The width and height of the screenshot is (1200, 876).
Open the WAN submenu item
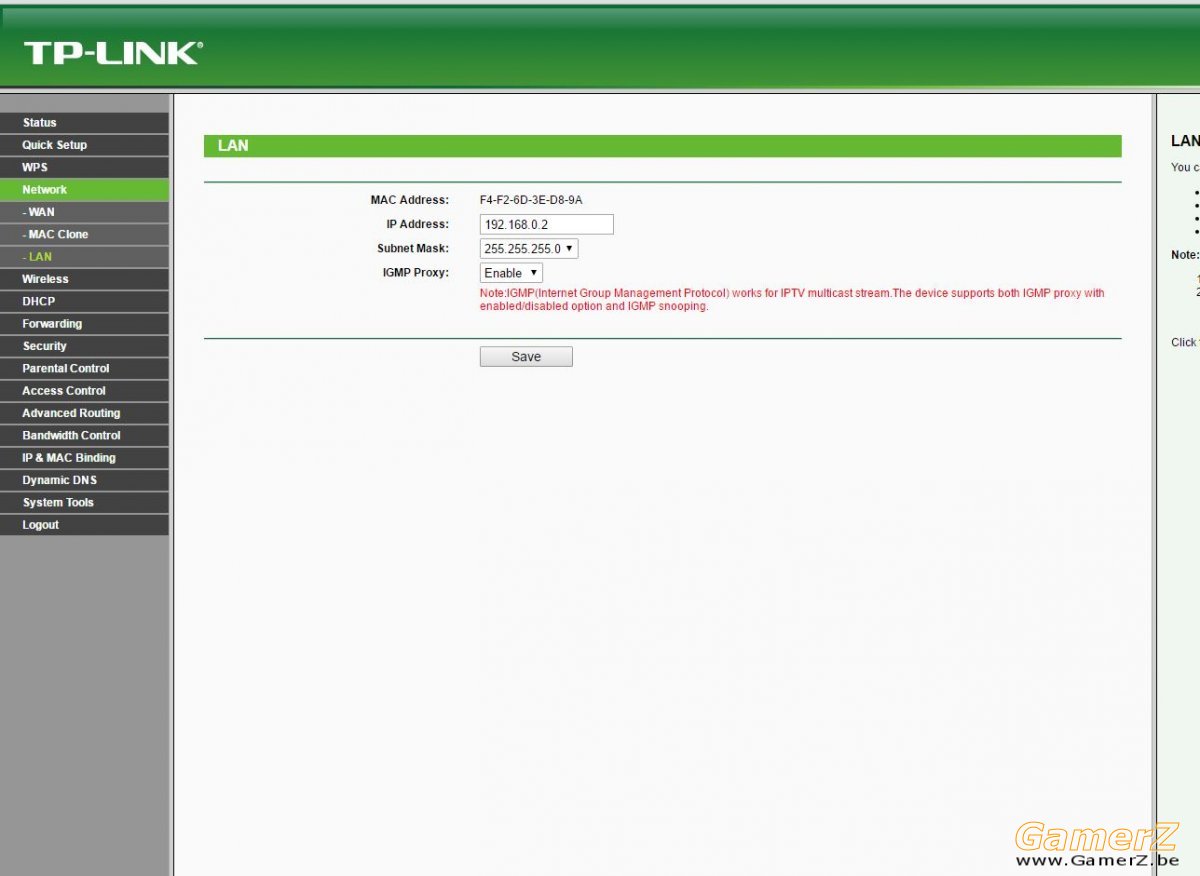coord(84,212)
